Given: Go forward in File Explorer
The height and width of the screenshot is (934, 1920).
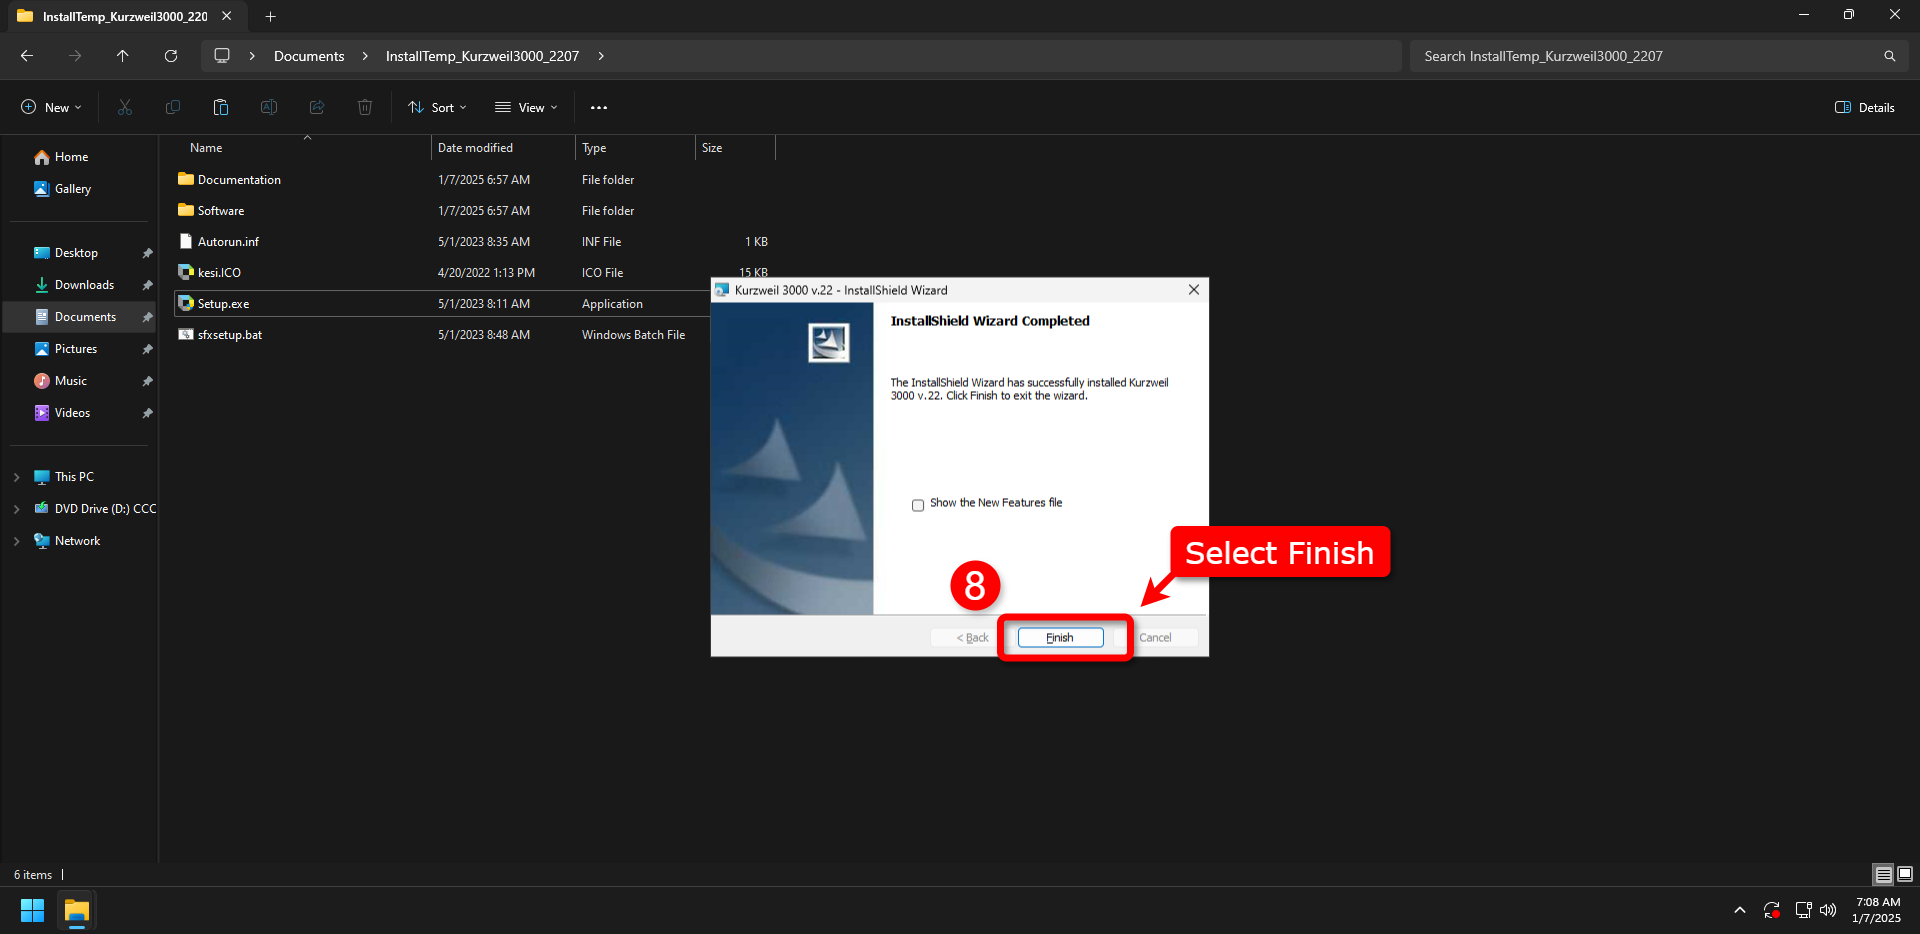Looking at the screenshot, I should 75,56.
